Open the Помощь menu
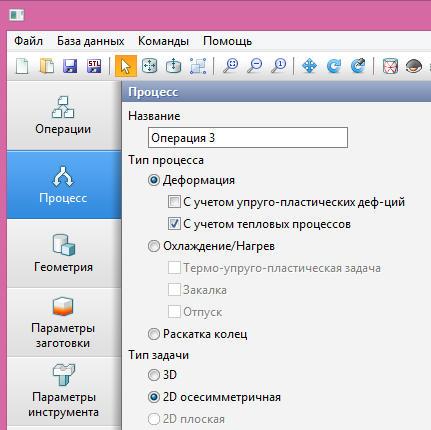Screen dimensions: 431x430 pyautogui.click(x=227, y=41)
